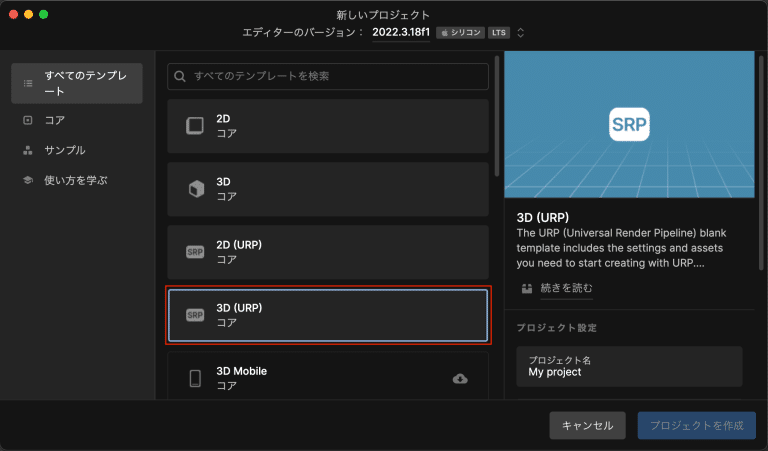Click the SRP preview thumbnail image
Viewport: 768px width, 451px height.
(629, 124)
